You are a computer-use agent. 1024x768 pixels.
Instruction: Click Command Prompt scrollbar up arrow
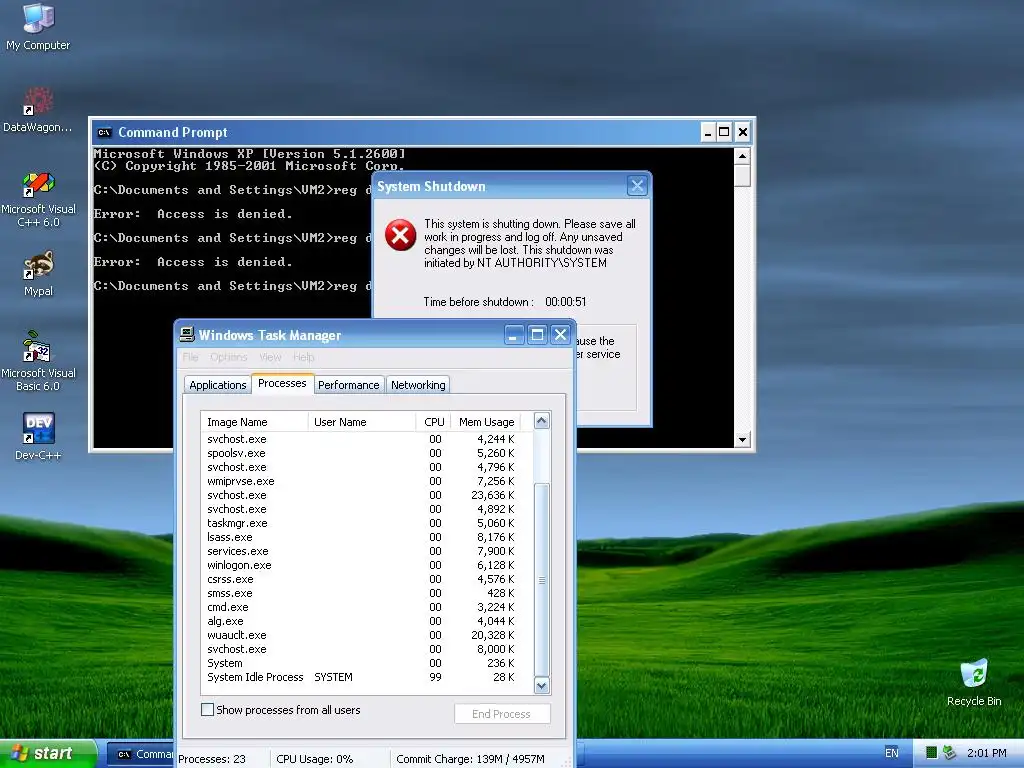(x=742, y=156)
